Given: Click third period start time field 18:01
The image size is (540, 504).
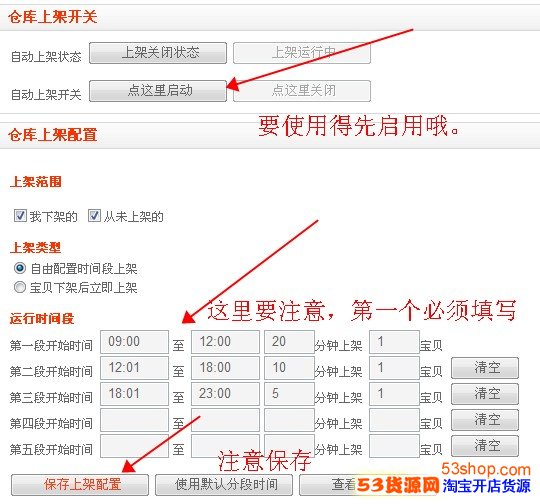Looking at the screenshot, I should tap(134, 394).
